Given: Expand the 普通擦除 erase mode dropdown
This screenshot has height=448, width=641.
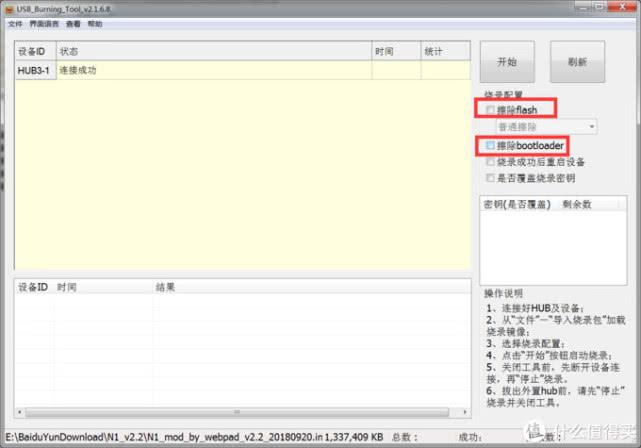Looking at the screenshot, I should [547, 127].
